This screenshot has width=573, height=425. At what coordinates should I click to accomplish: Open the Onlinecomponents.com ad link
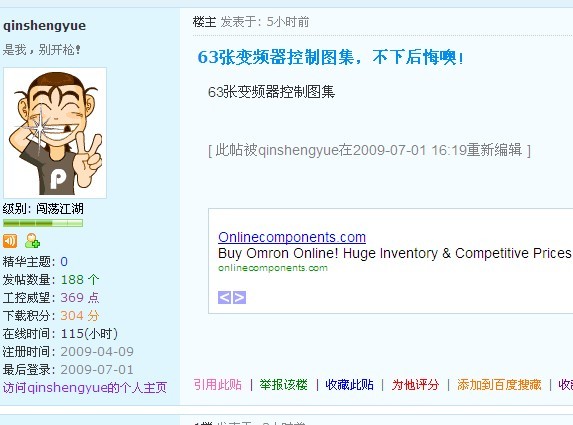tap(292, 237)
